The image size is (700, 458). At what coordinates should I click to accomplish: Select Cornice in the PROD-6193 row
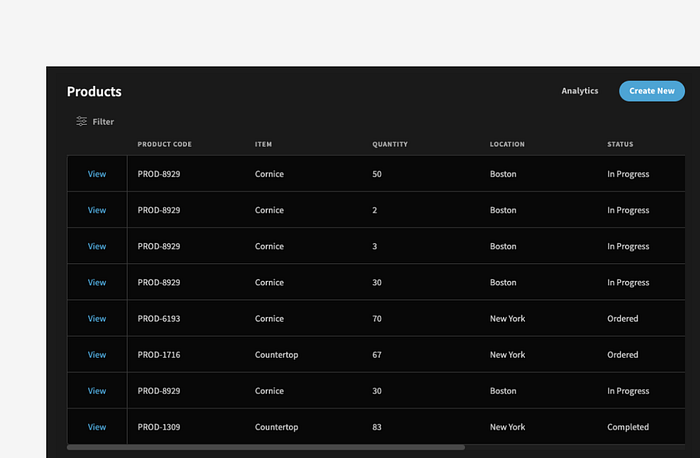point(269,319)
